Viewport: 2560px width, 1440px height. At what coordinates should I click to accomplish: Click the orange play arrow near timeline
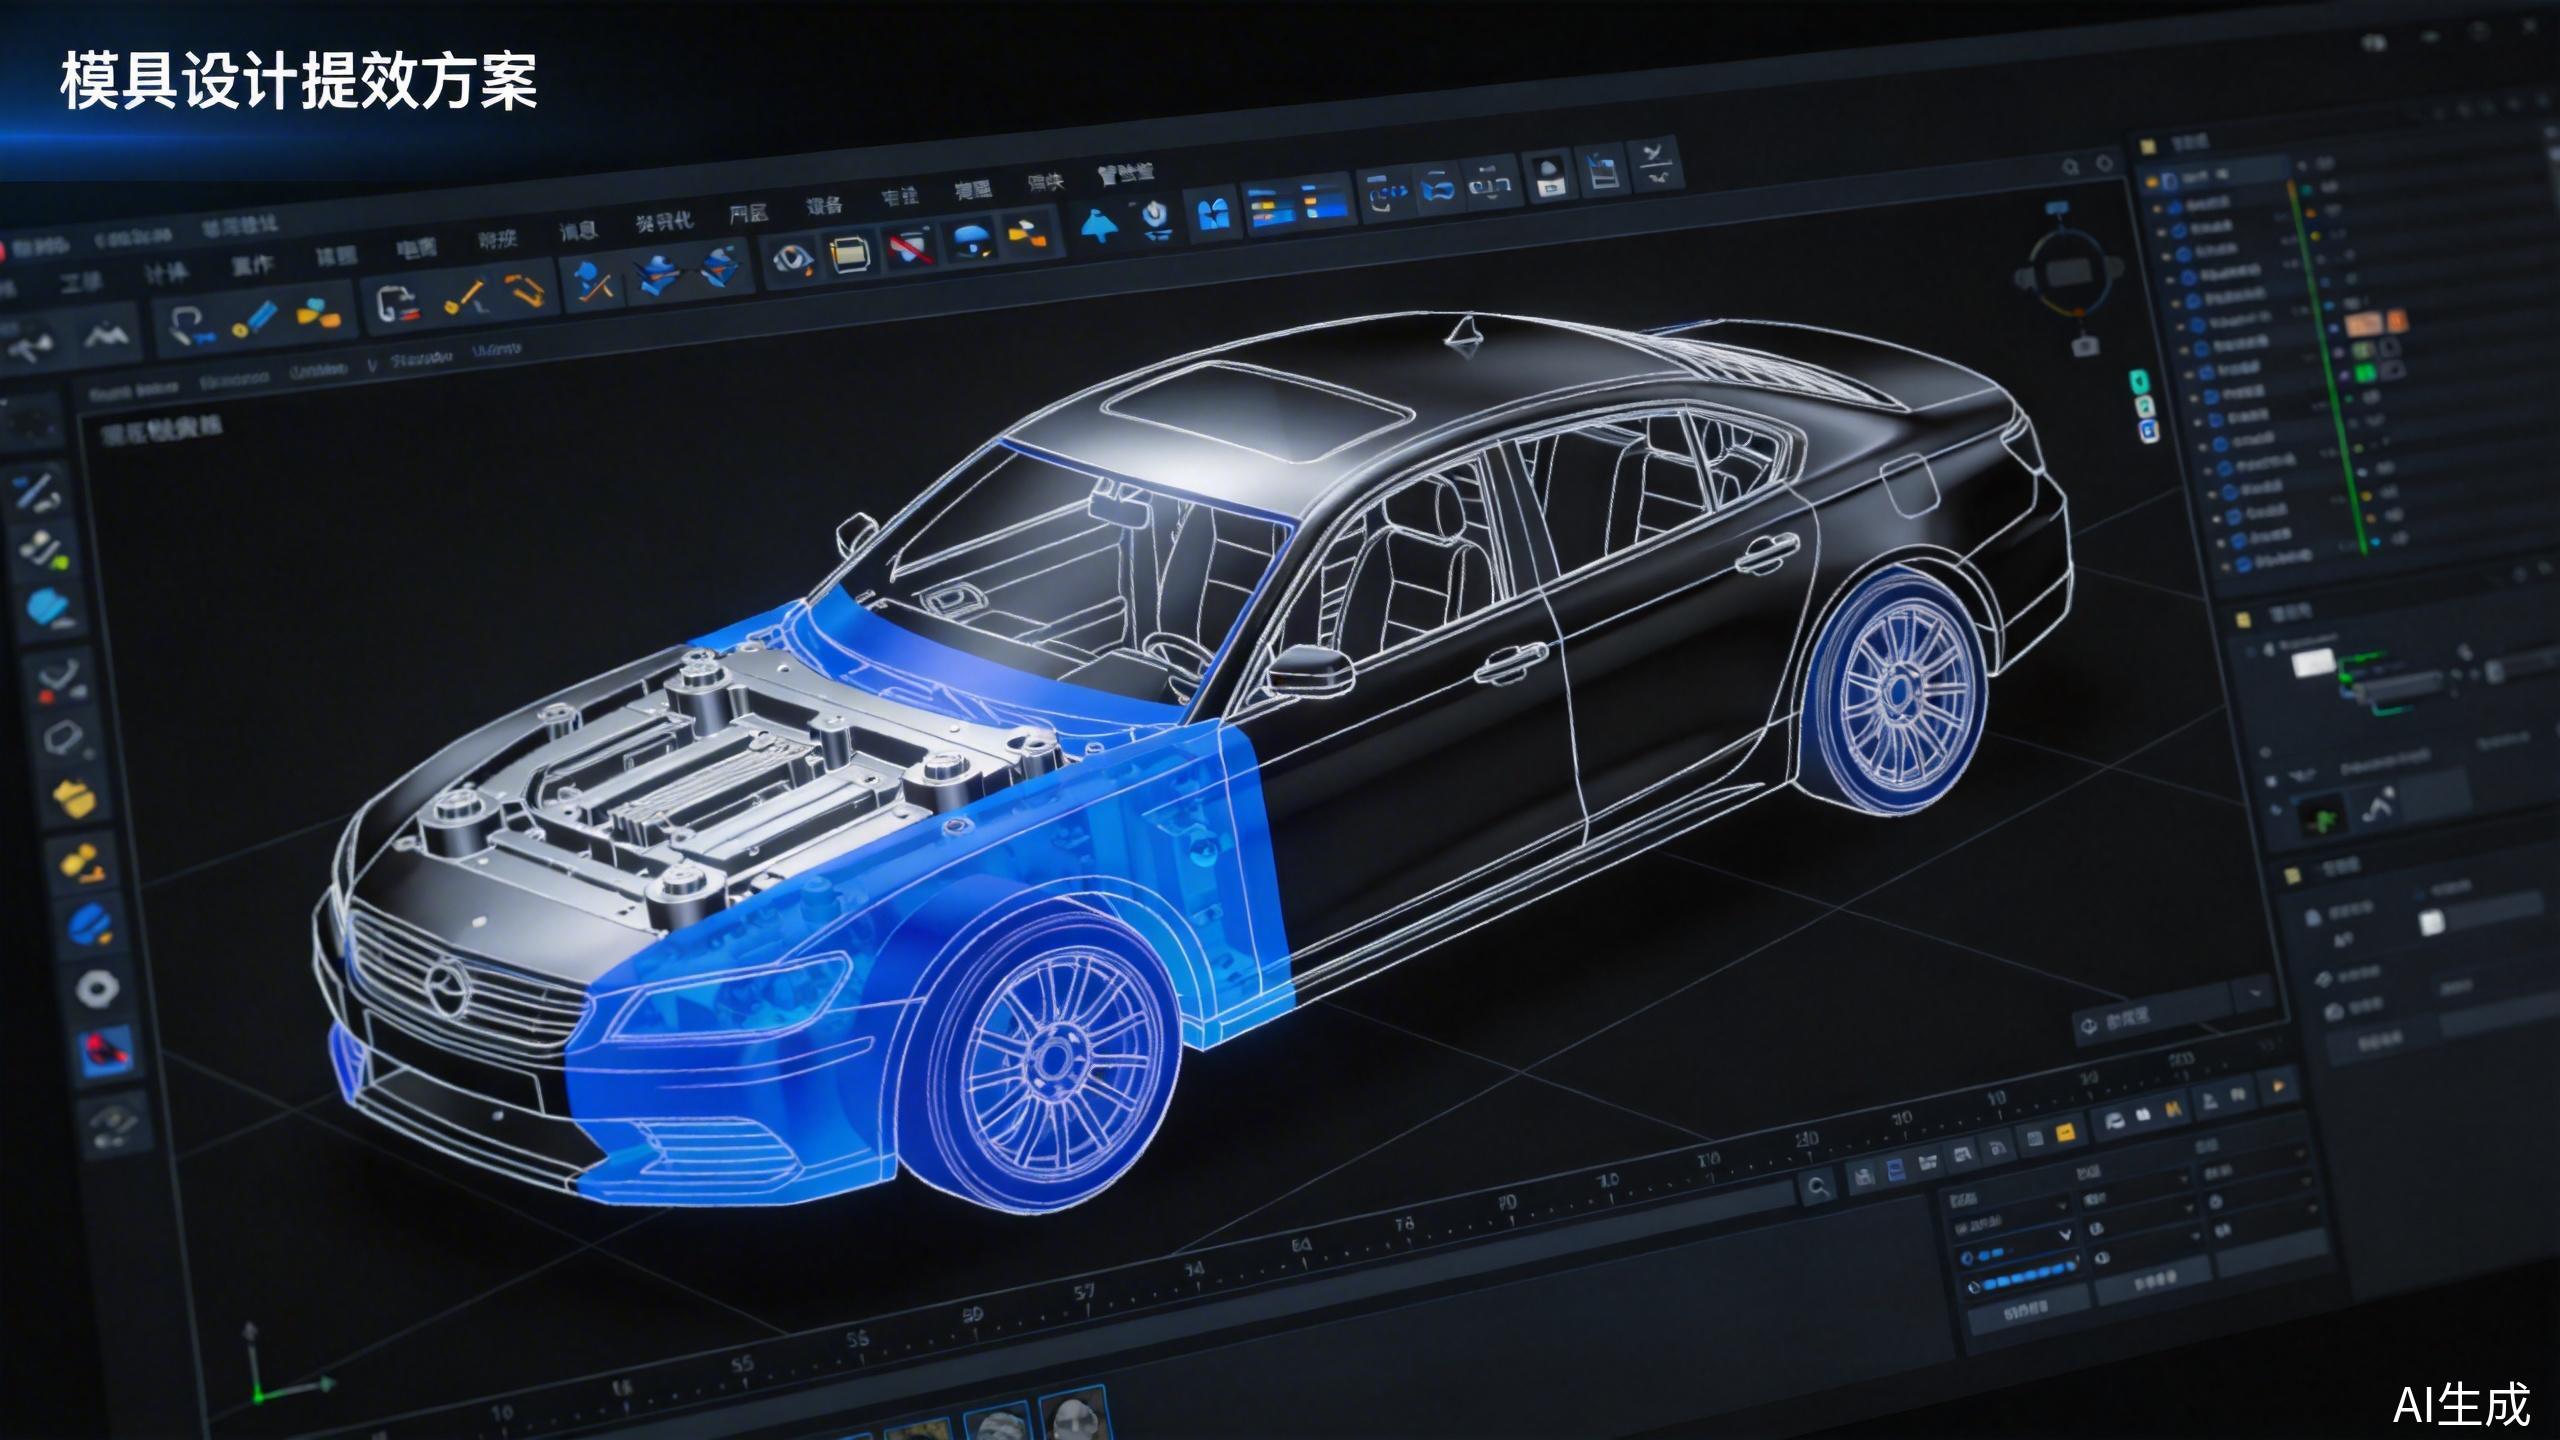(x=2279, y=1086)
